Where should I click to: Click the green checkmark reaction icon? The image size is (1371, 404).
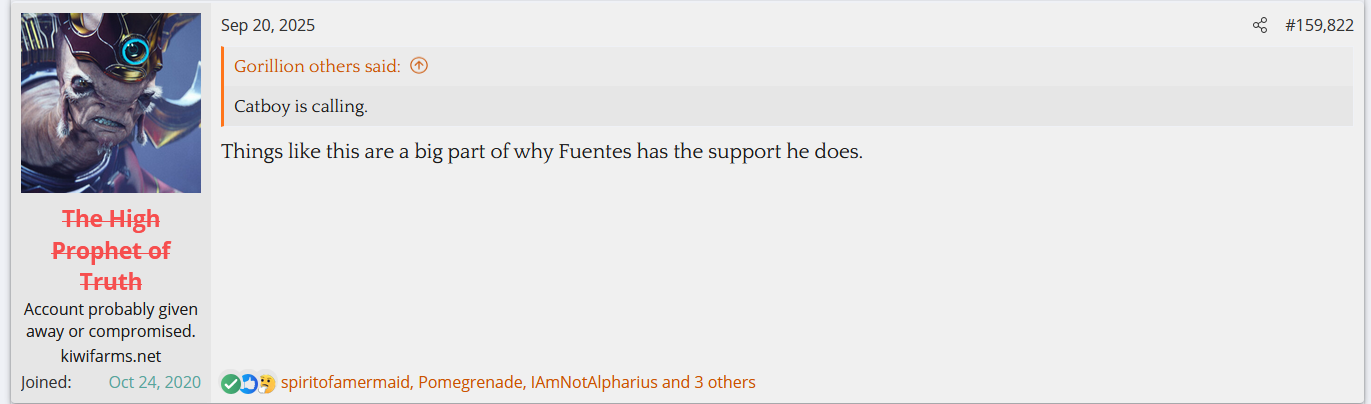[230, 383]
